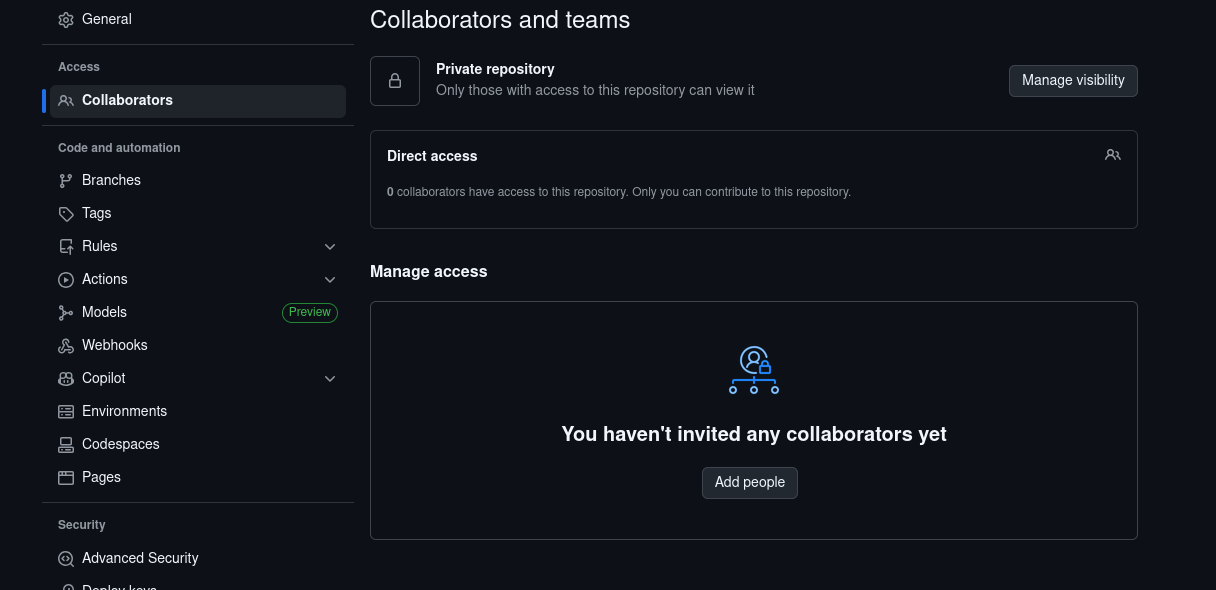The width and height of the screenshot is (1216, 590).
Task: Click the Tags label icon
Action: [66, 214]
